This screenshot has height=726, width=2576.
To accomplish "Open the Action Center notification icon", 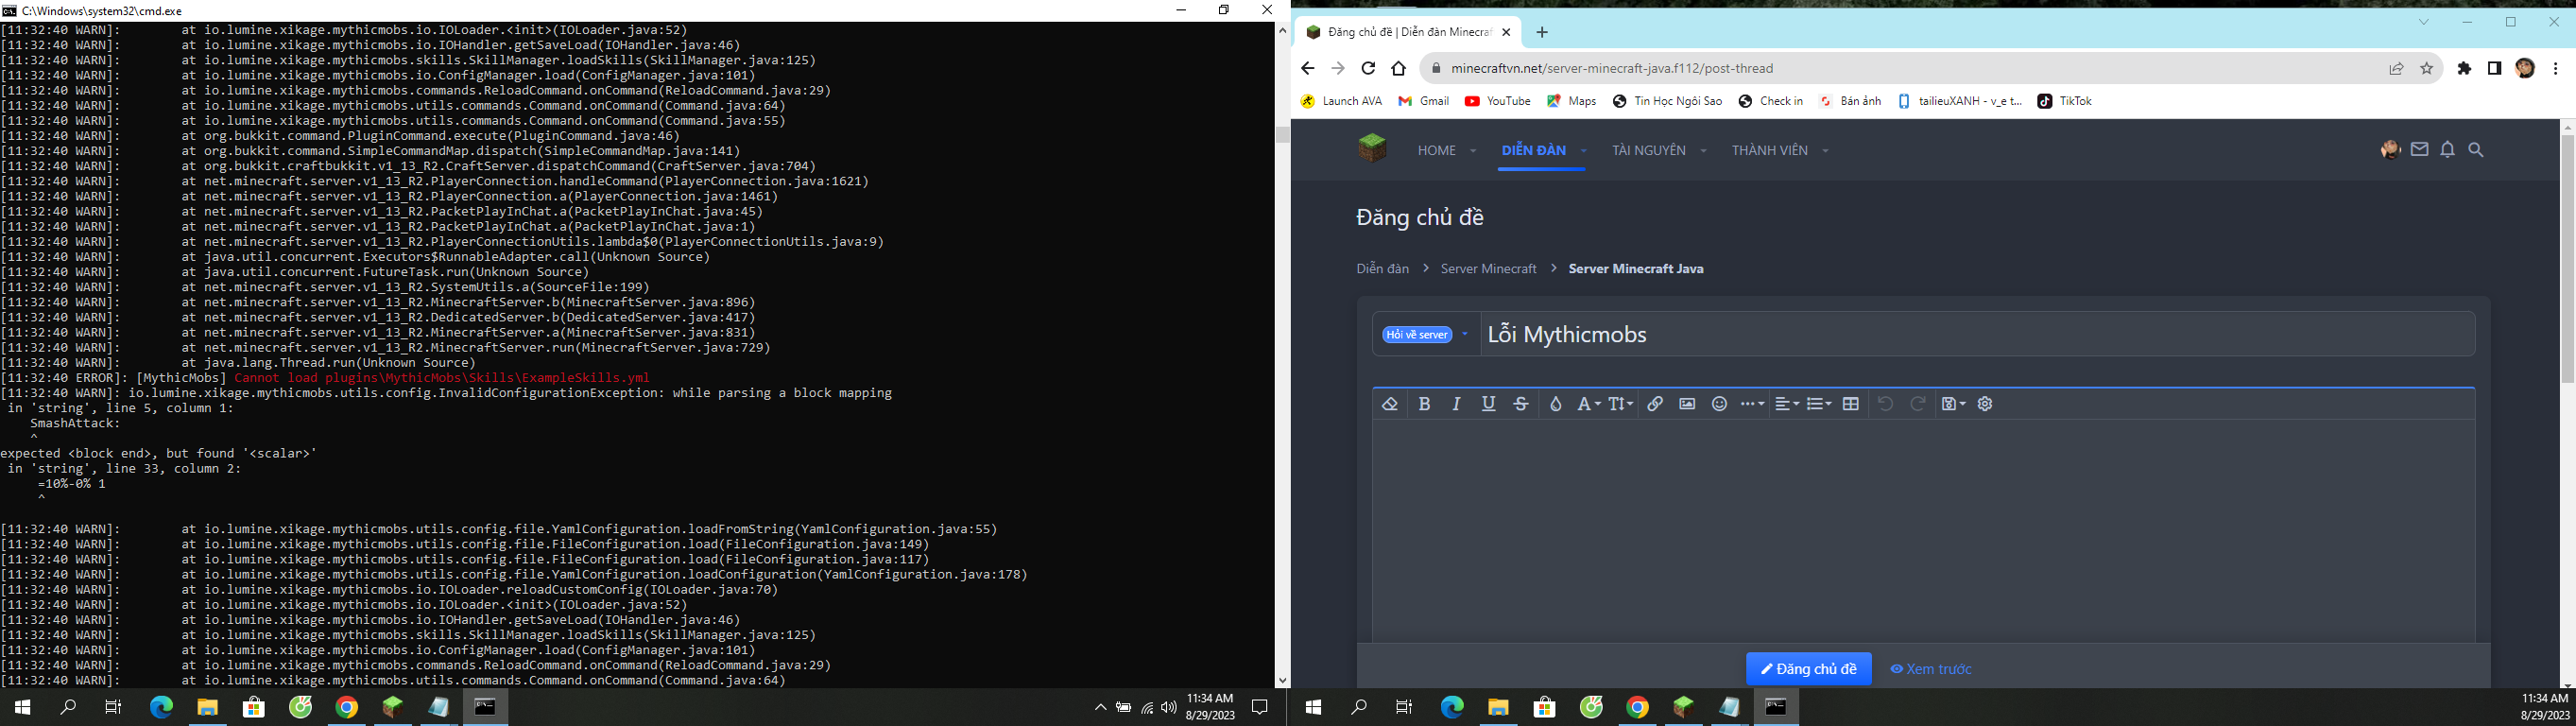I will (x=1261, y=708).
